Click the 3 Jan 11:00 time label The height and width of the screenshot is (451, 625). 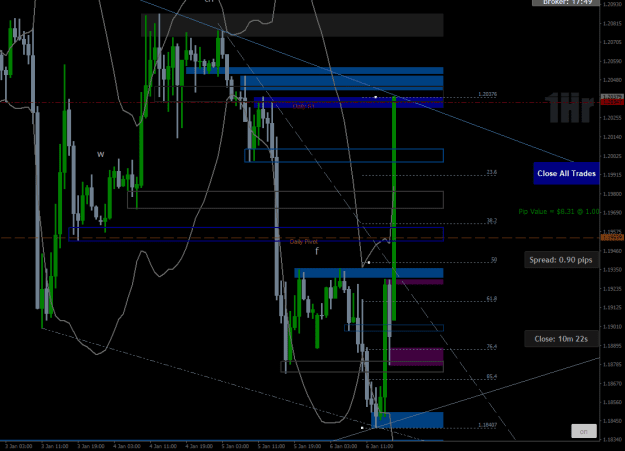[x=55, y=446]
